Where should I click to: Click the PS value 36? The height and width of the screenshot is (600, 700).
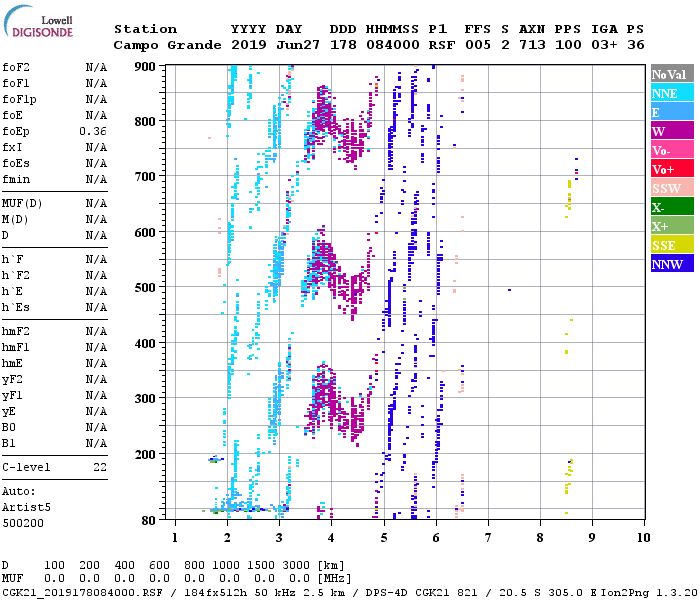tap(636, 45)
